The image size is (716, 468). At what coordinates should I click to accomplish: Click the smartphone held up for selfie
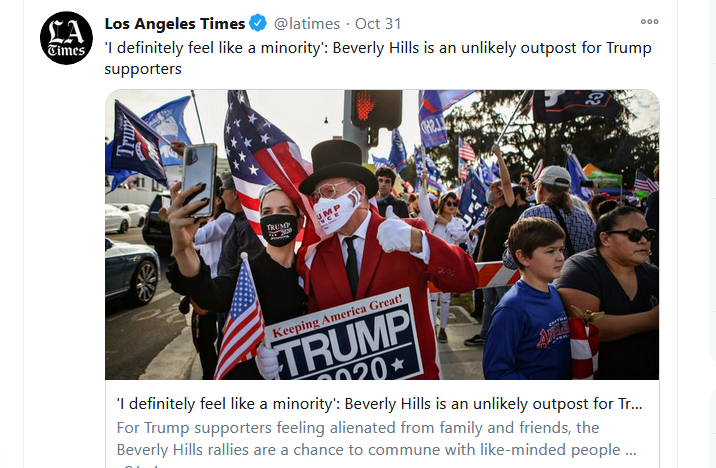pos(199,179)
